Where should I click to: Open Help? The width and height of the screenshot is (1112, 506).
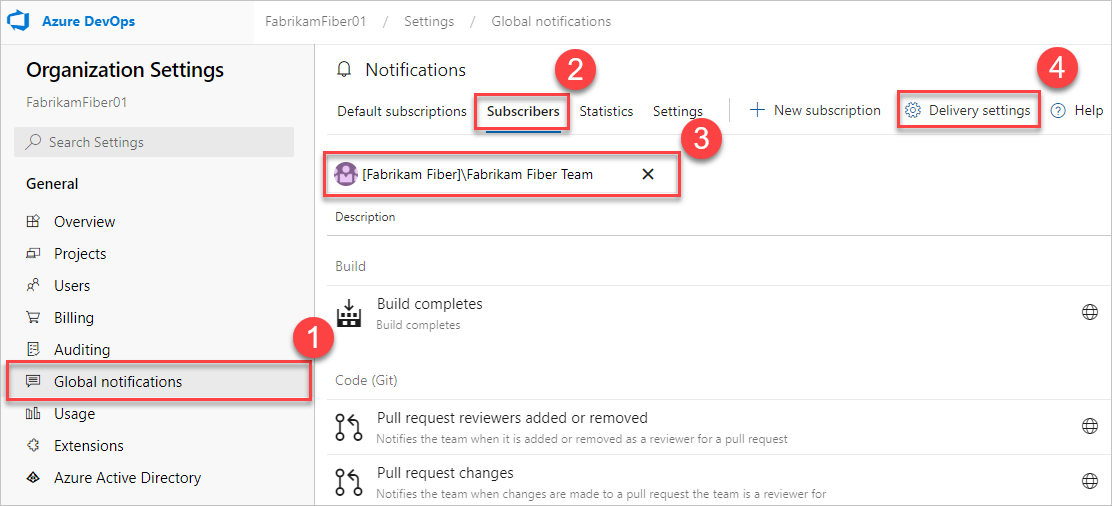click(1077, 111)
